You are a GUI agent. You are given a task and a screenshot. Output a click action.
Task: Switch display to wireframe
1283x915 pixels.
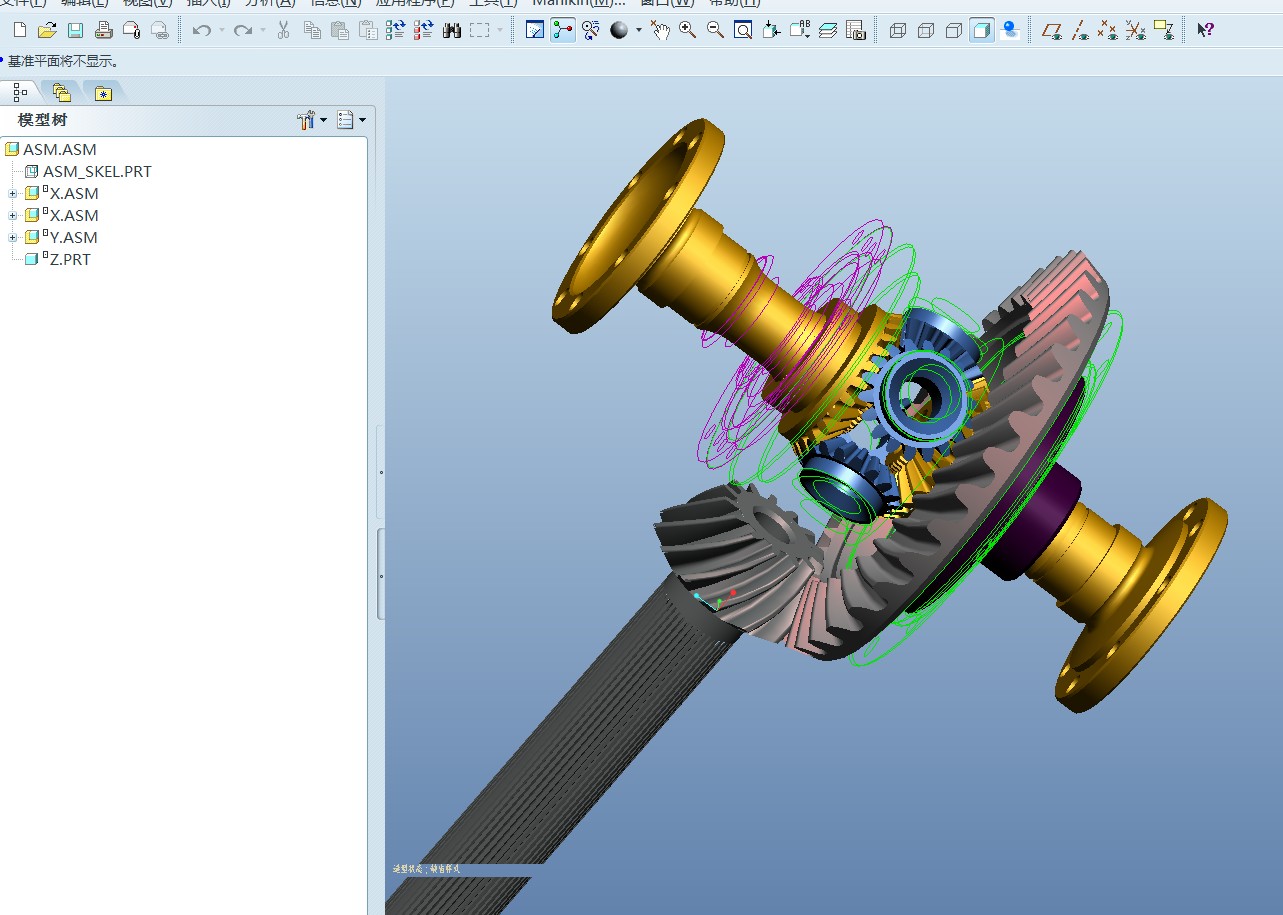click(x=898, y=30)
